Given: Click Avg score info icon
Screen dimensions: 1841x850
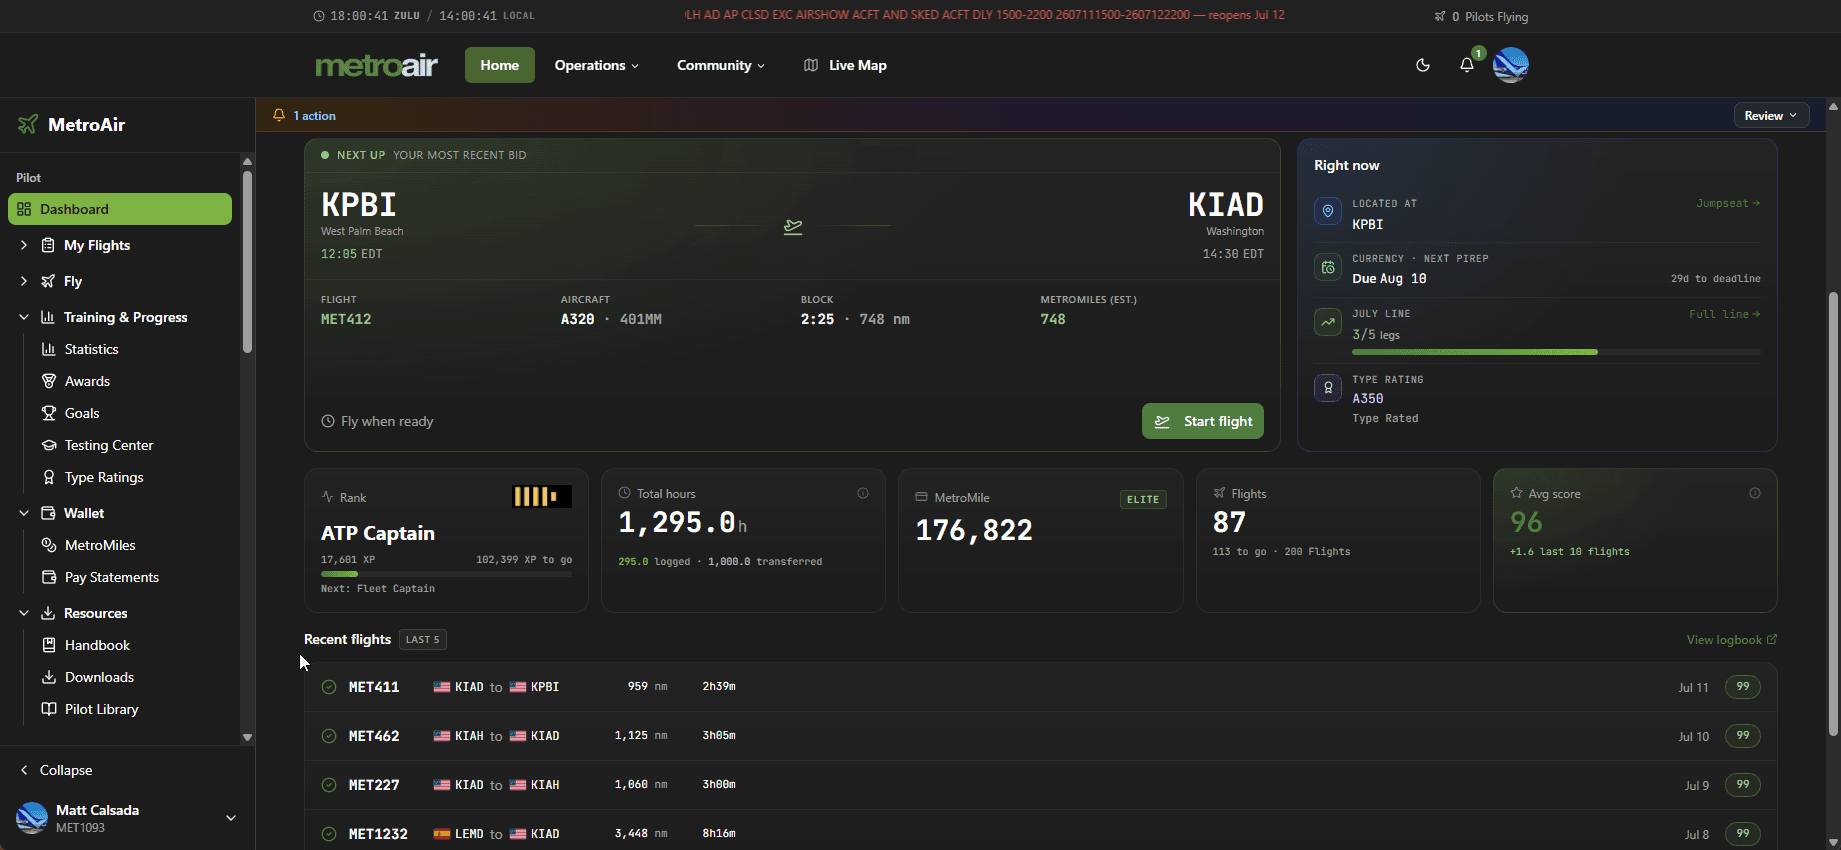Looking at the screenshot, I should click(x=1755, y=493).
